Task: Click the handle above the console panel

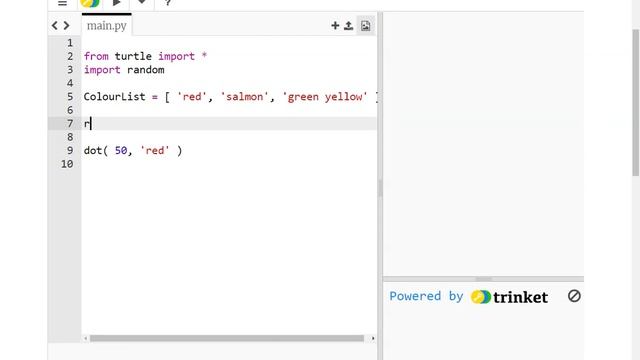Action: tap(484, 279)
